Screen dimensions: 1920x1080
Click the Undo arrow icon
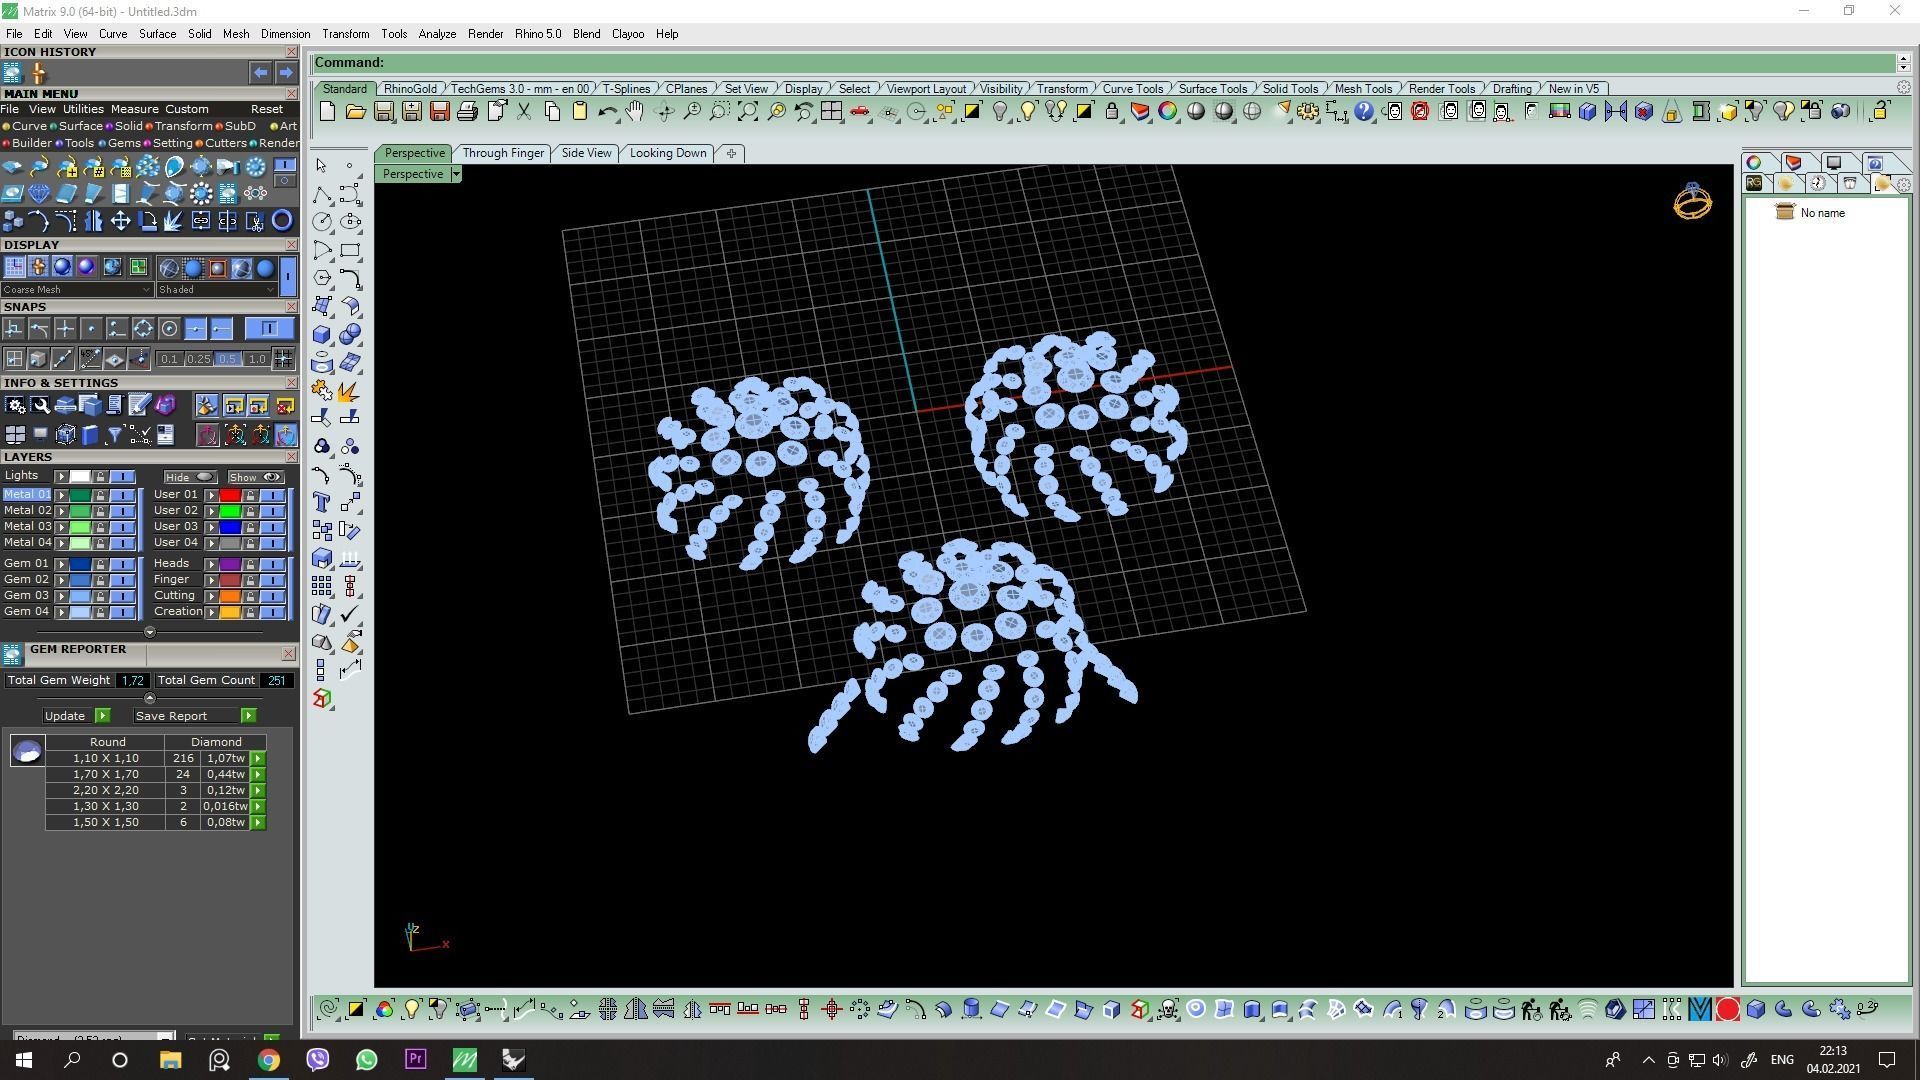(607, 112)
